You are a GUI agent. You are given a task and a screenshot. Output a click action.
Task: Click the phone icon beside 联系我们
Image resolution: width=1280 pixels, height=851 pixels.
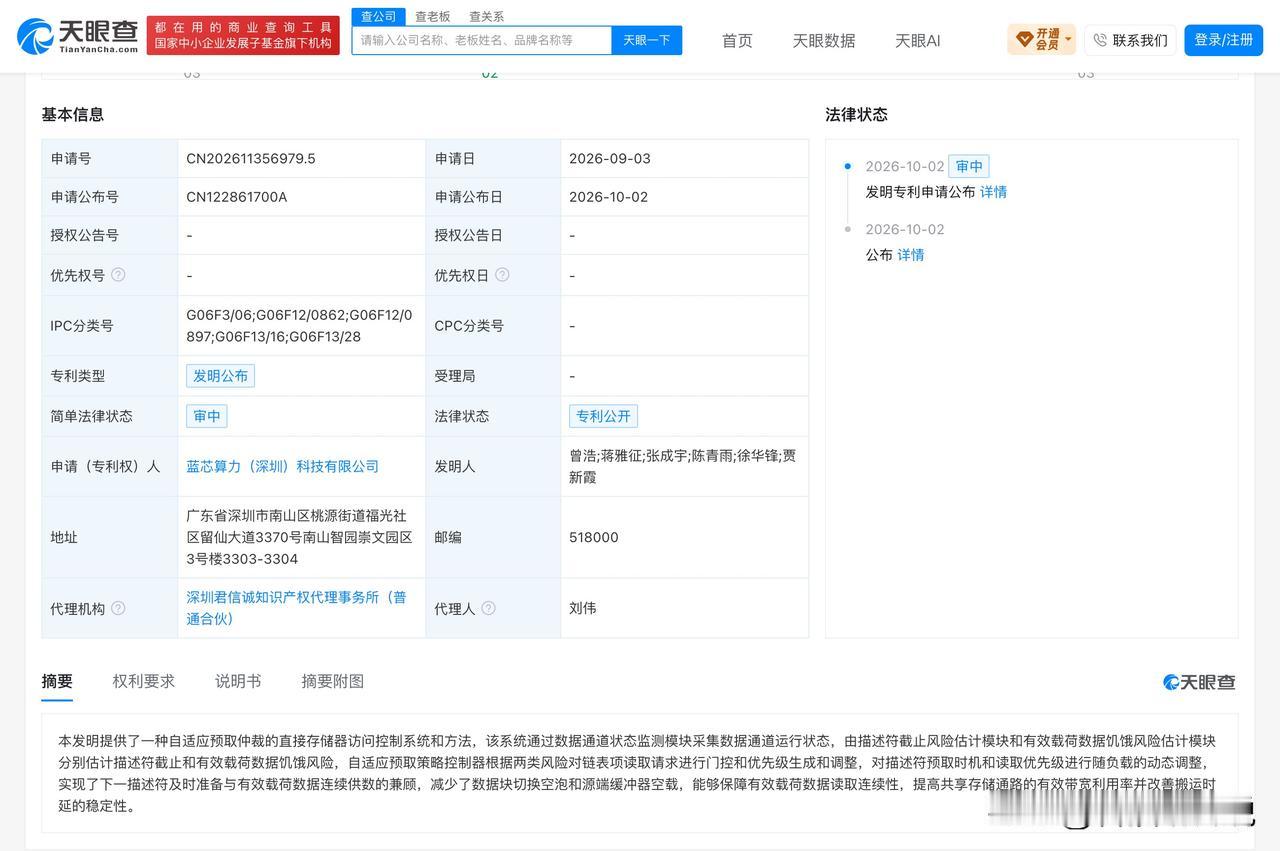pyautogui.click(x=1100, y=40)
